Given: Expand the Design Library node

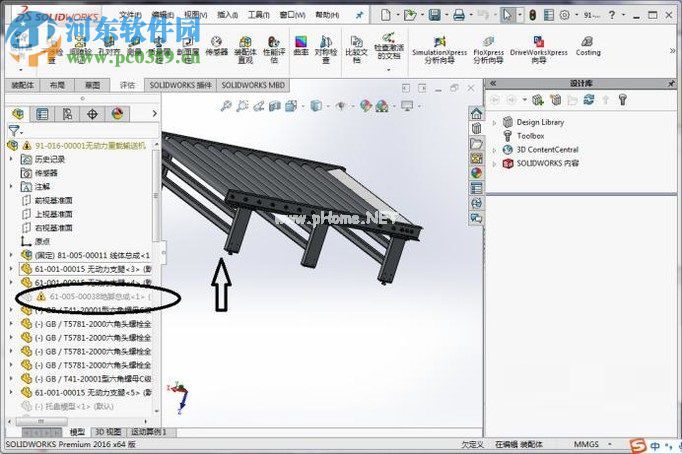Looking at the screenshot, I should 494,123.
